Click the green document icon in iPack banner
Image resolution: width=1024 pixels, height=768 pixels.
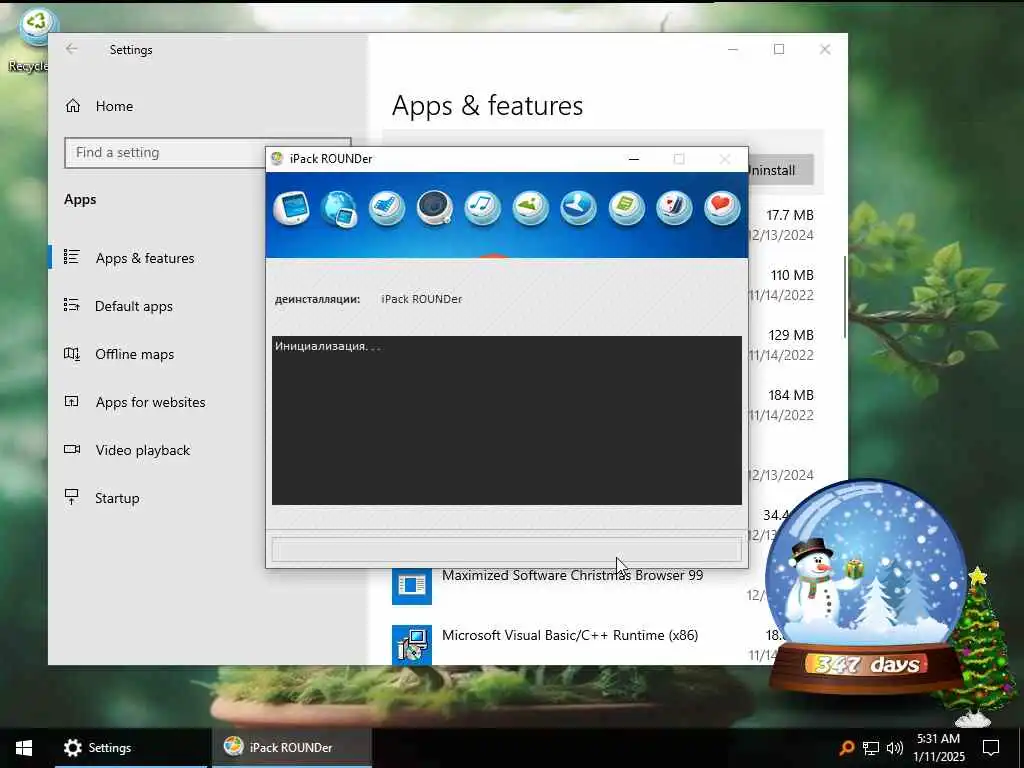626,208
